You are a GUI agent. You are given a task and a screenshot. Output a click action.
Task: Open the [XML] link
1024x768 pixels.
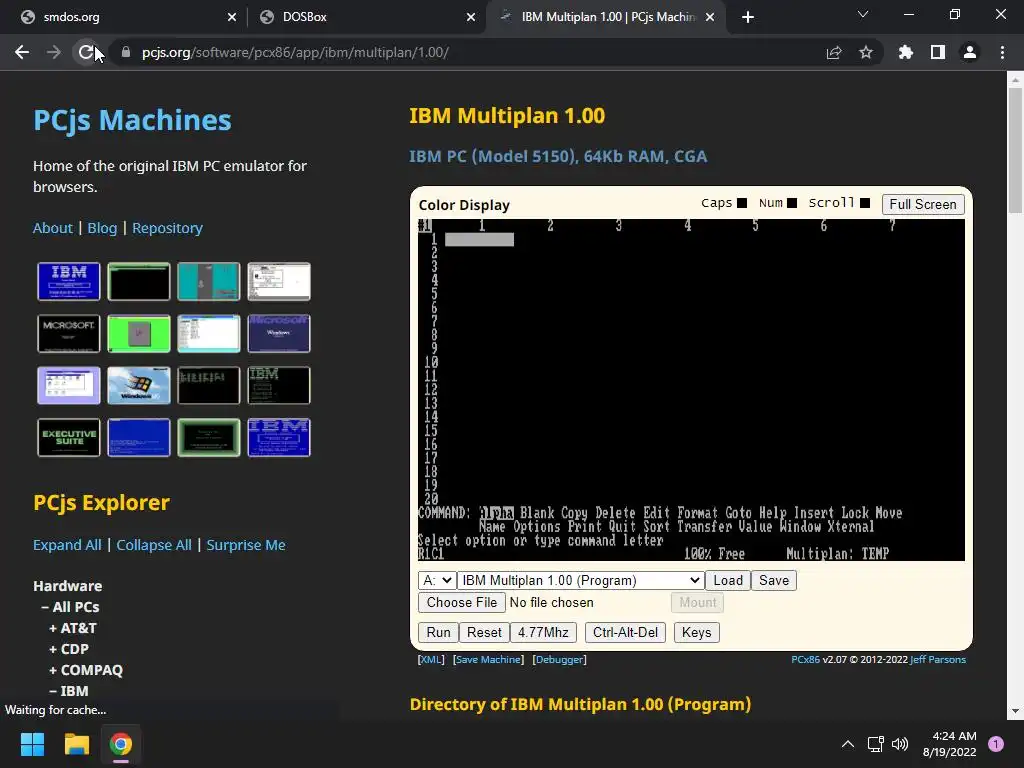tap(431, 660)
